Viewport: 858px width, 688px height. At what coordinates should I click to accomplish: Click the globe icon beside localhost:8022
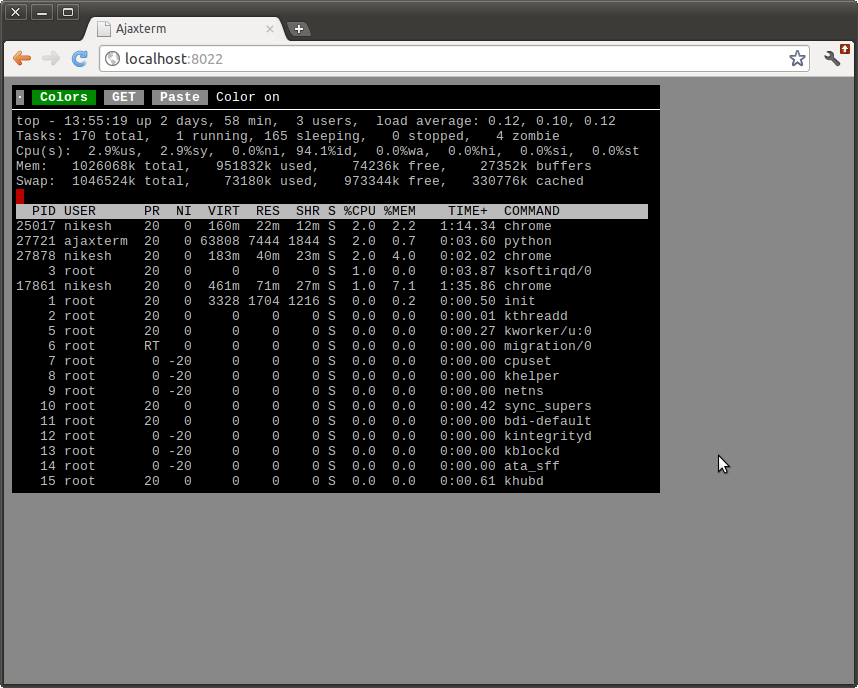(x=110, y=59)
